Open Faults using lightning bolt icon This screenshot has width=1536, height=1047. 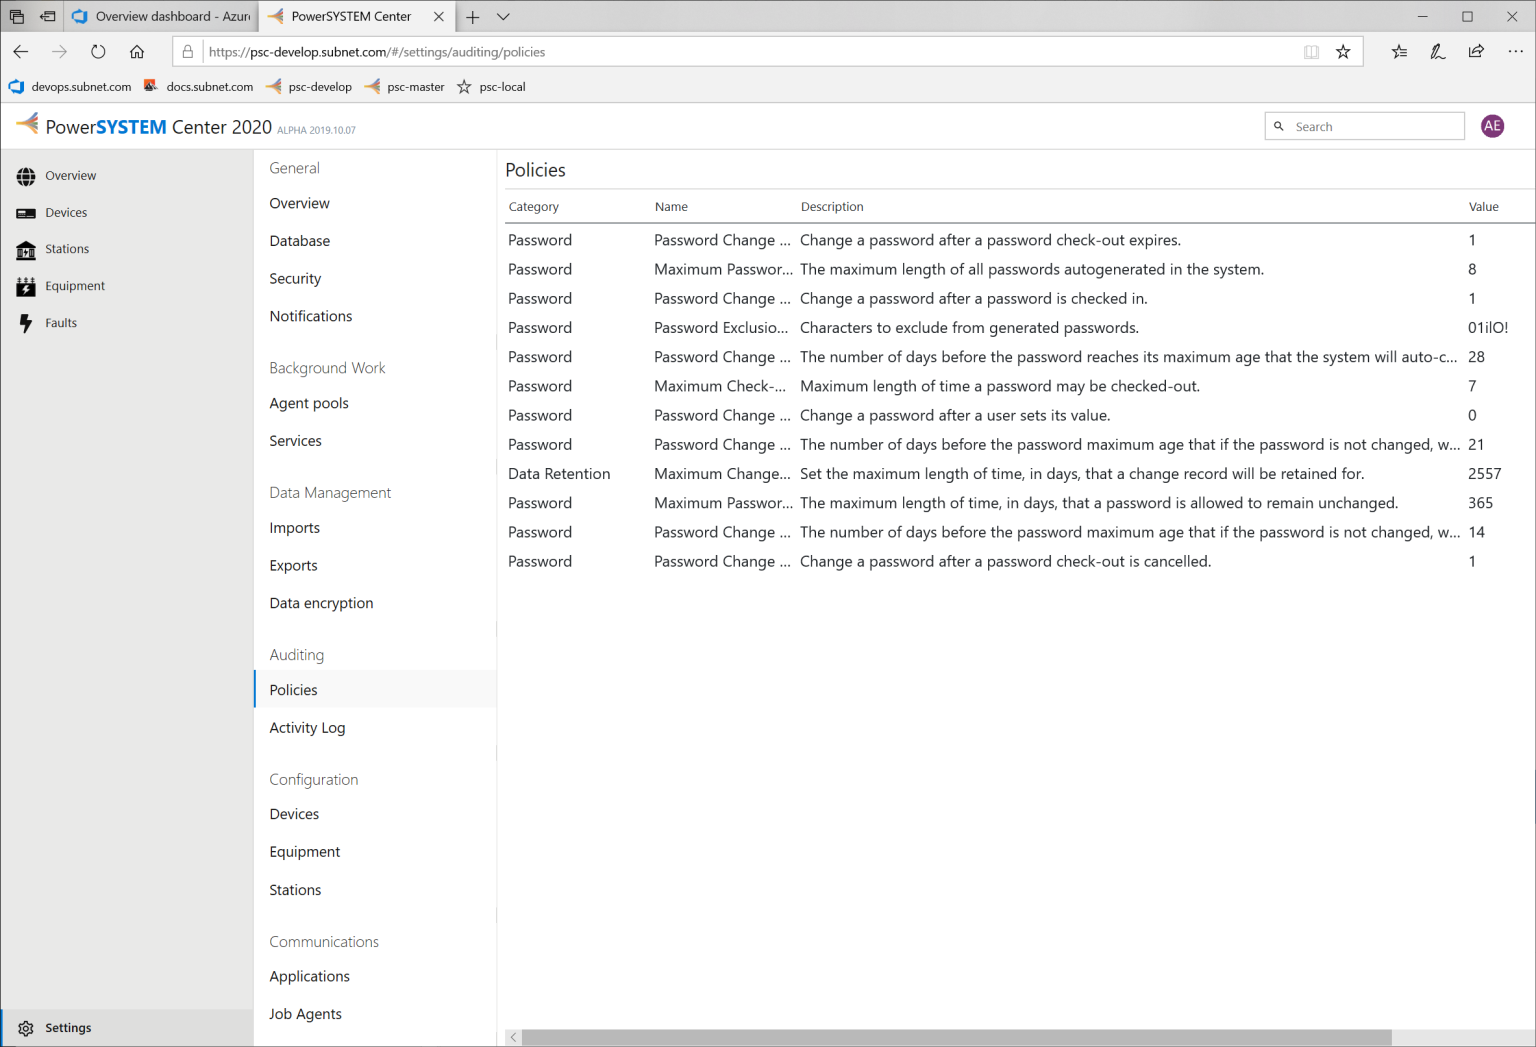click(26, 323)
